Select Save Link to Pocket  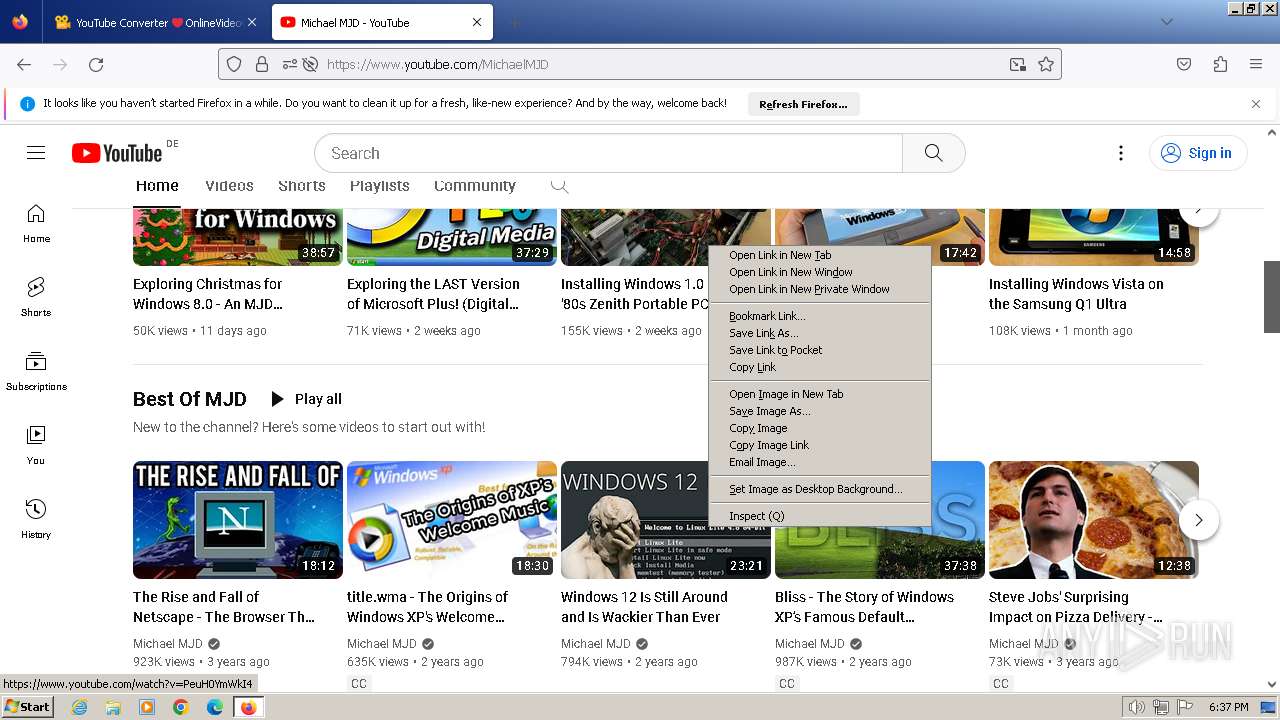(820, 350)
